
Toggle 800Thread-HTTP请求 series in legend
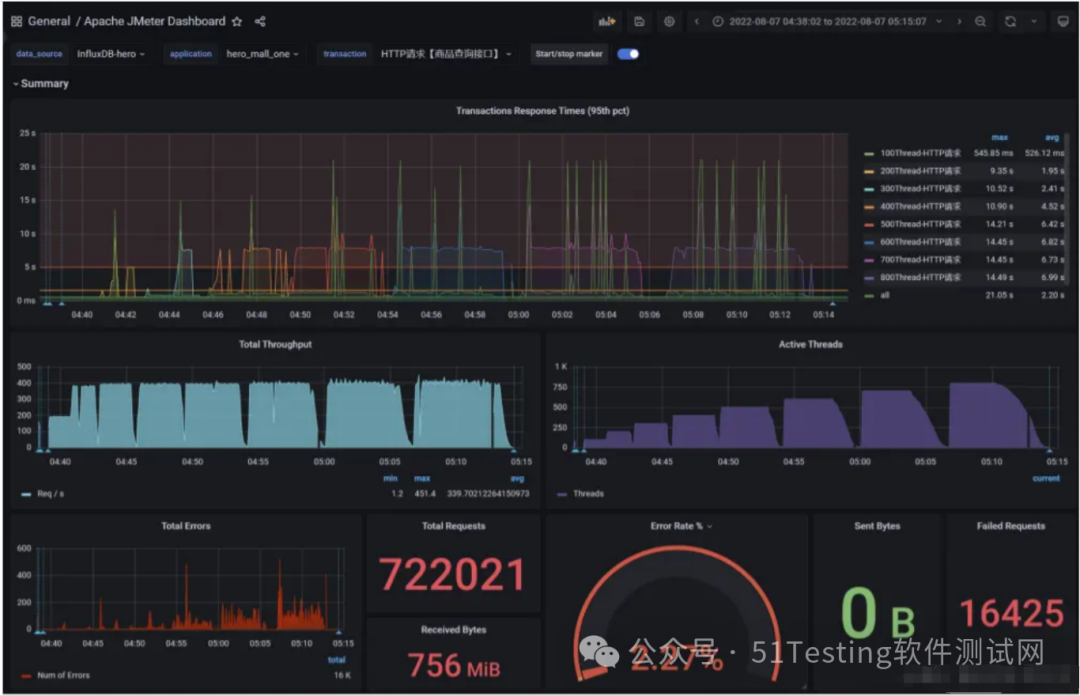(920, 277)
